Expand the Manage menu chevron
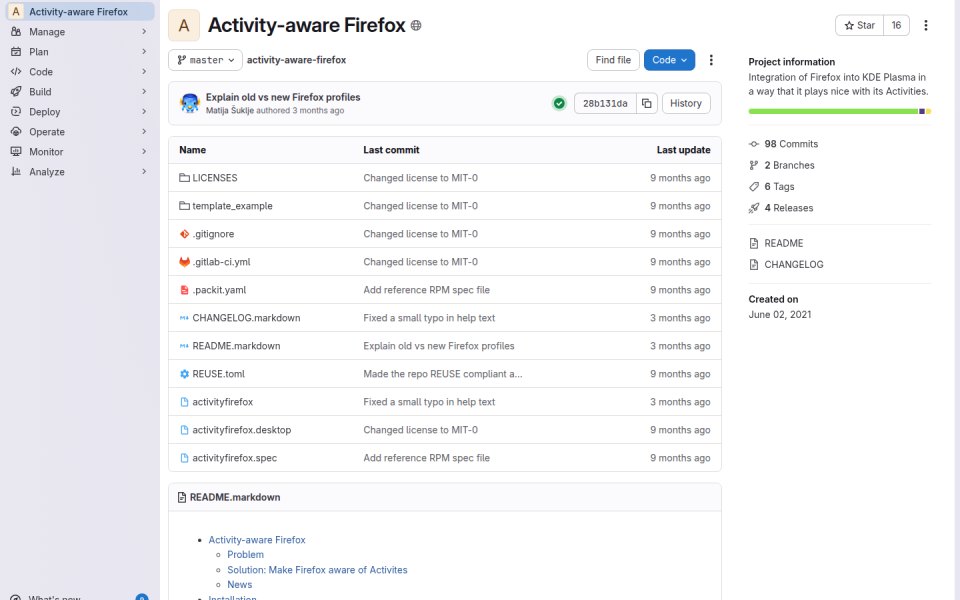Viewport: 960px width, 600px height. coord(144,31)
